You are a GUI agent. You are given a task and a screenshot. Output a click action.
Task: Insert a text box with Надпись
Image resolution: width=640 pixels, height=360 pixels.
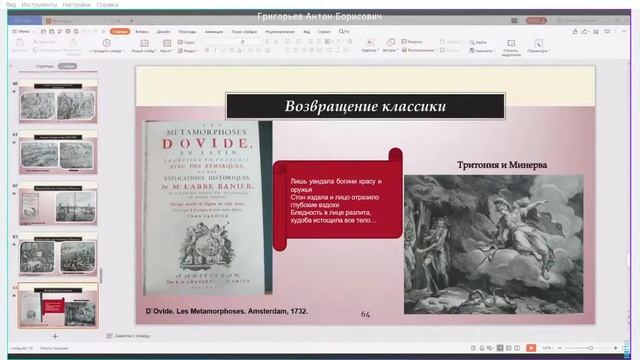pyautogui.click(x=370, y=45)
